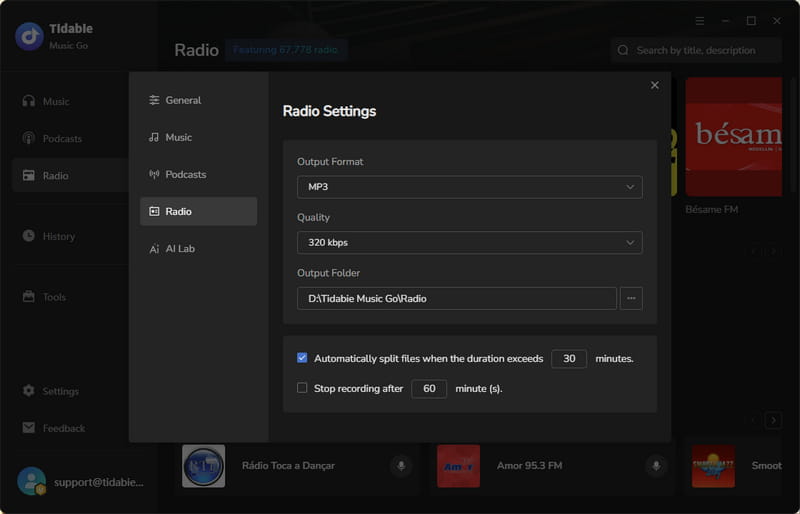Image resolution: width=800 pixels, height=514 pixels.
Task: Open the Podcasts settings tab
Action: click(198, 174)
